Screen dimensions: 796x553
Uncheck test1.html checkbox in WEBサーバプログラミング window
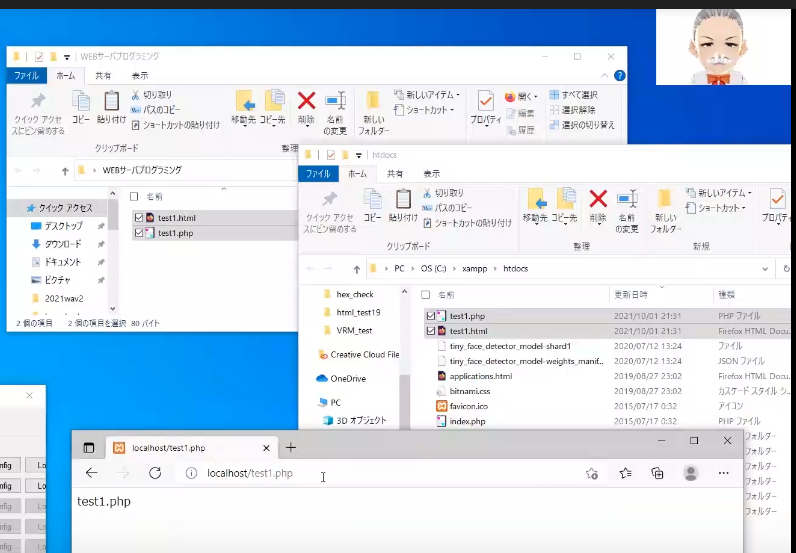coord(139,218)
